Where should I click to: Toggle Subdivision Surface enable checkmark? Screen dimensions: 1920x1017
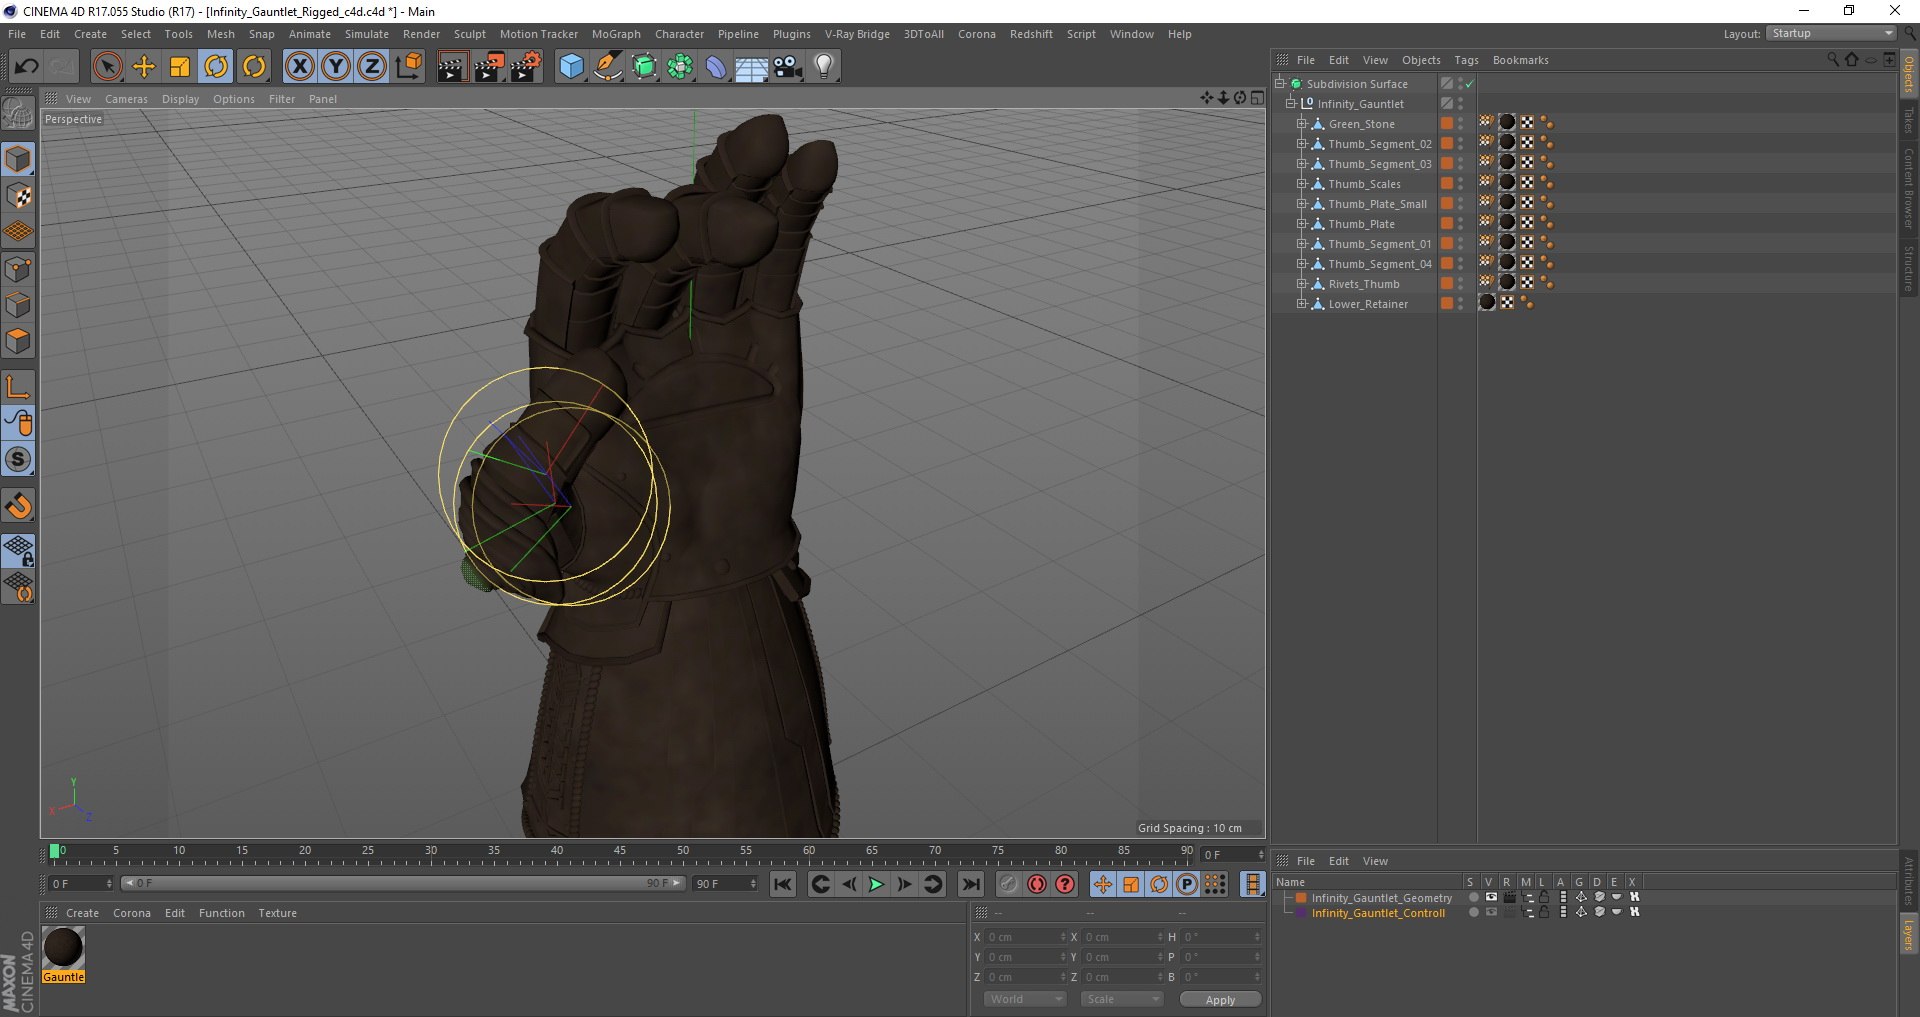1469,84
